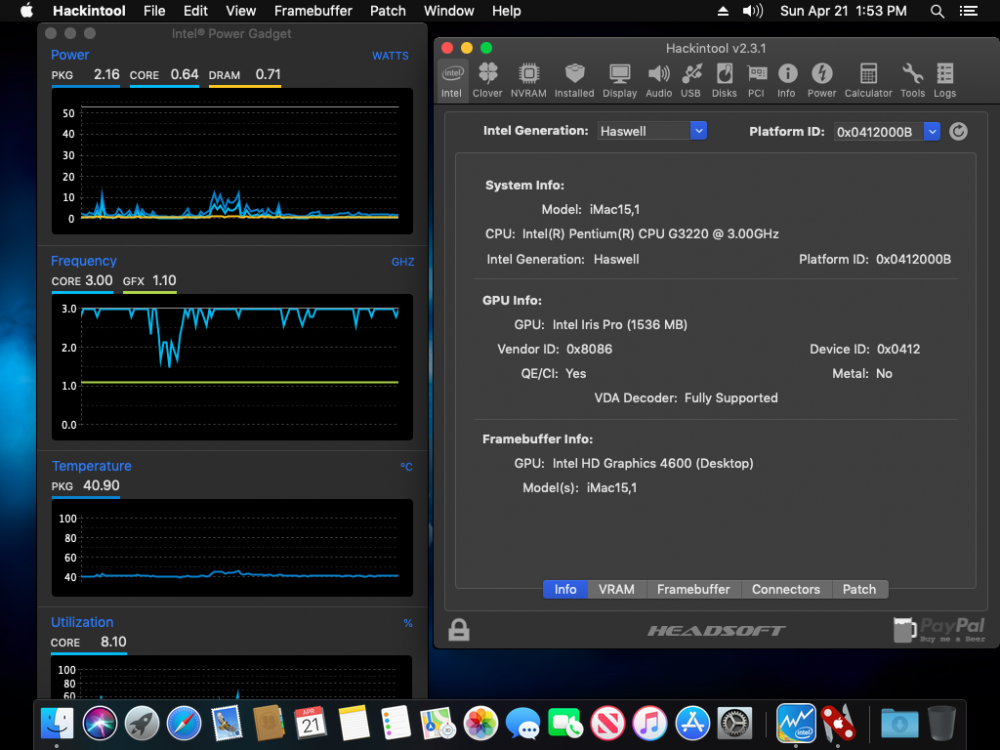Click the volume icon in menu bar
Image resolution: width=1000 pixels, height=750 pixels.
753,11
